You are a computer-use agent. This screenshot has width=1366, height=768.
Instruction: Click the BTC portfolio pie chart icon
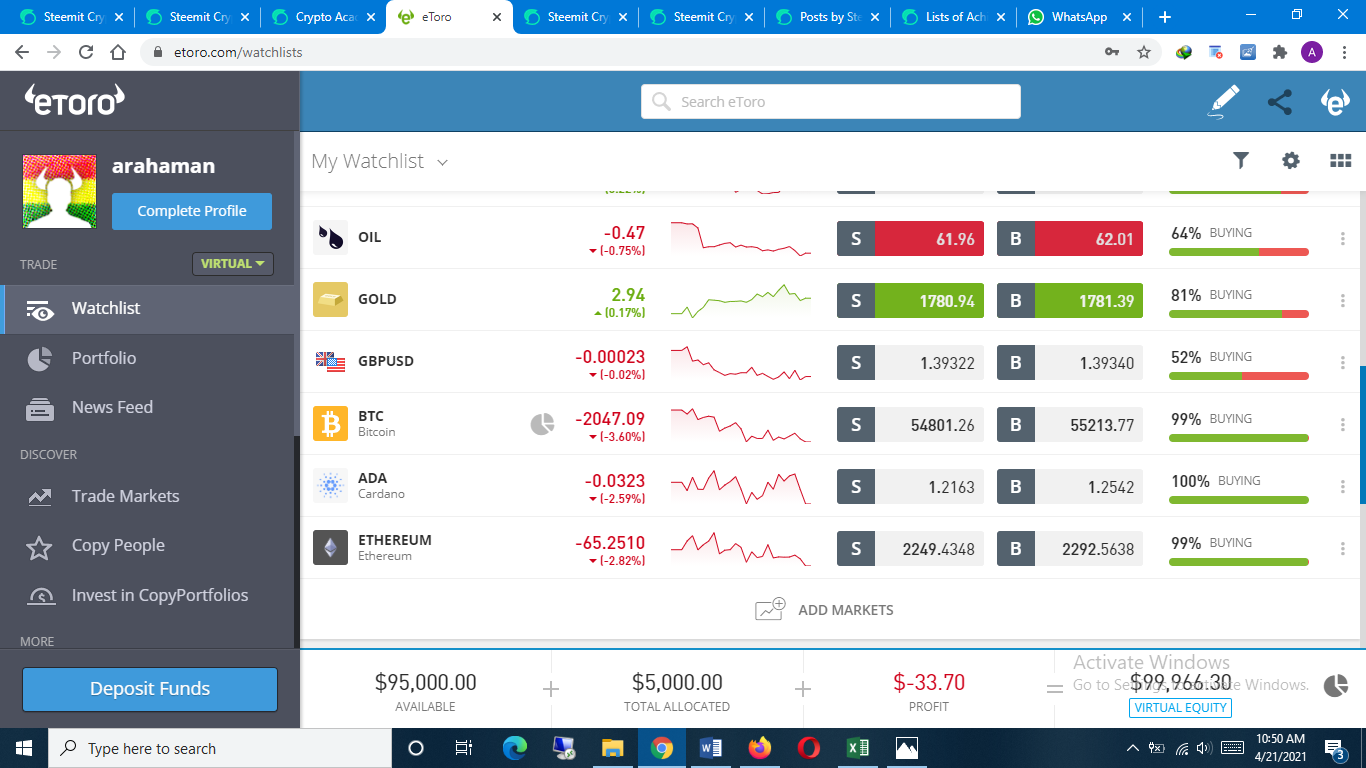point(542,424)
